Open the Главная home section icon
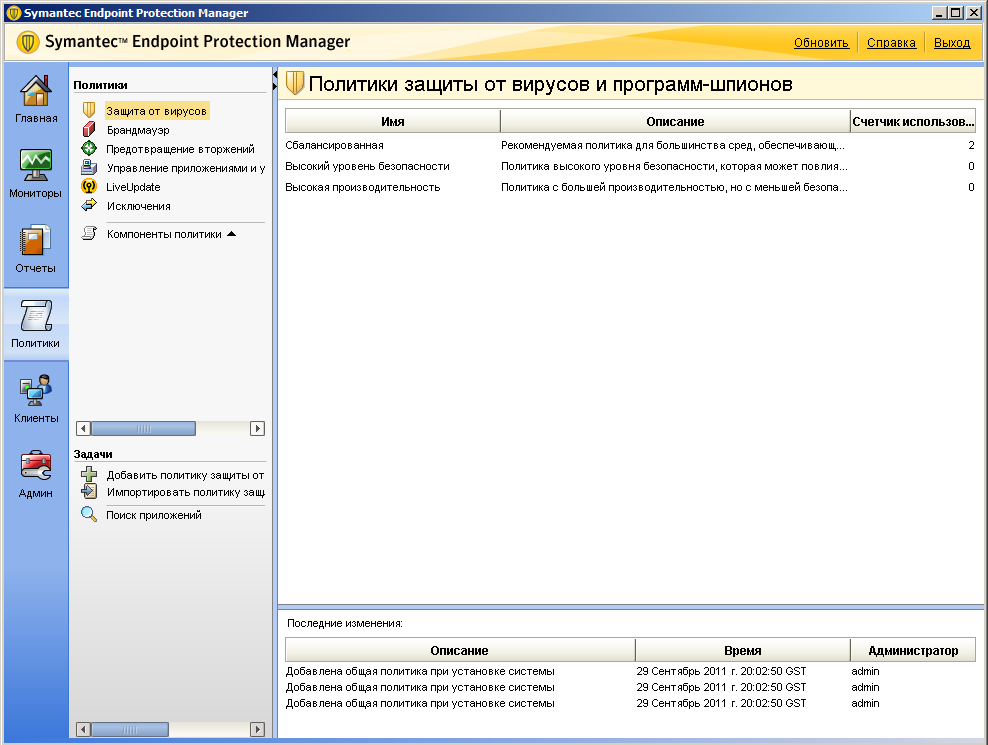Image resolution: width=988 pixels, height=745 pixels. pos(35,92)
